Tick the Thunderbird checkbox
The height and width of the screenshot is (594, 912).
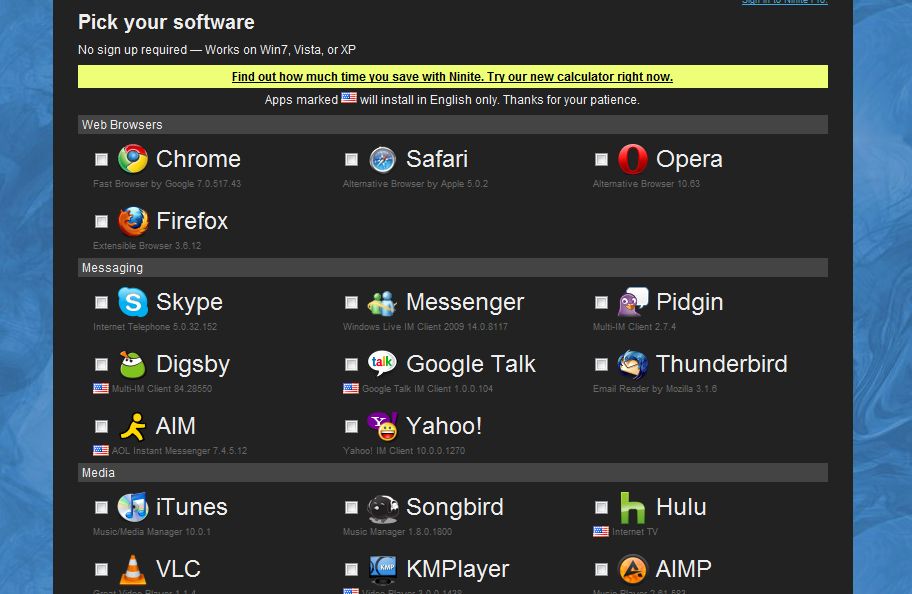pos(601,365)
